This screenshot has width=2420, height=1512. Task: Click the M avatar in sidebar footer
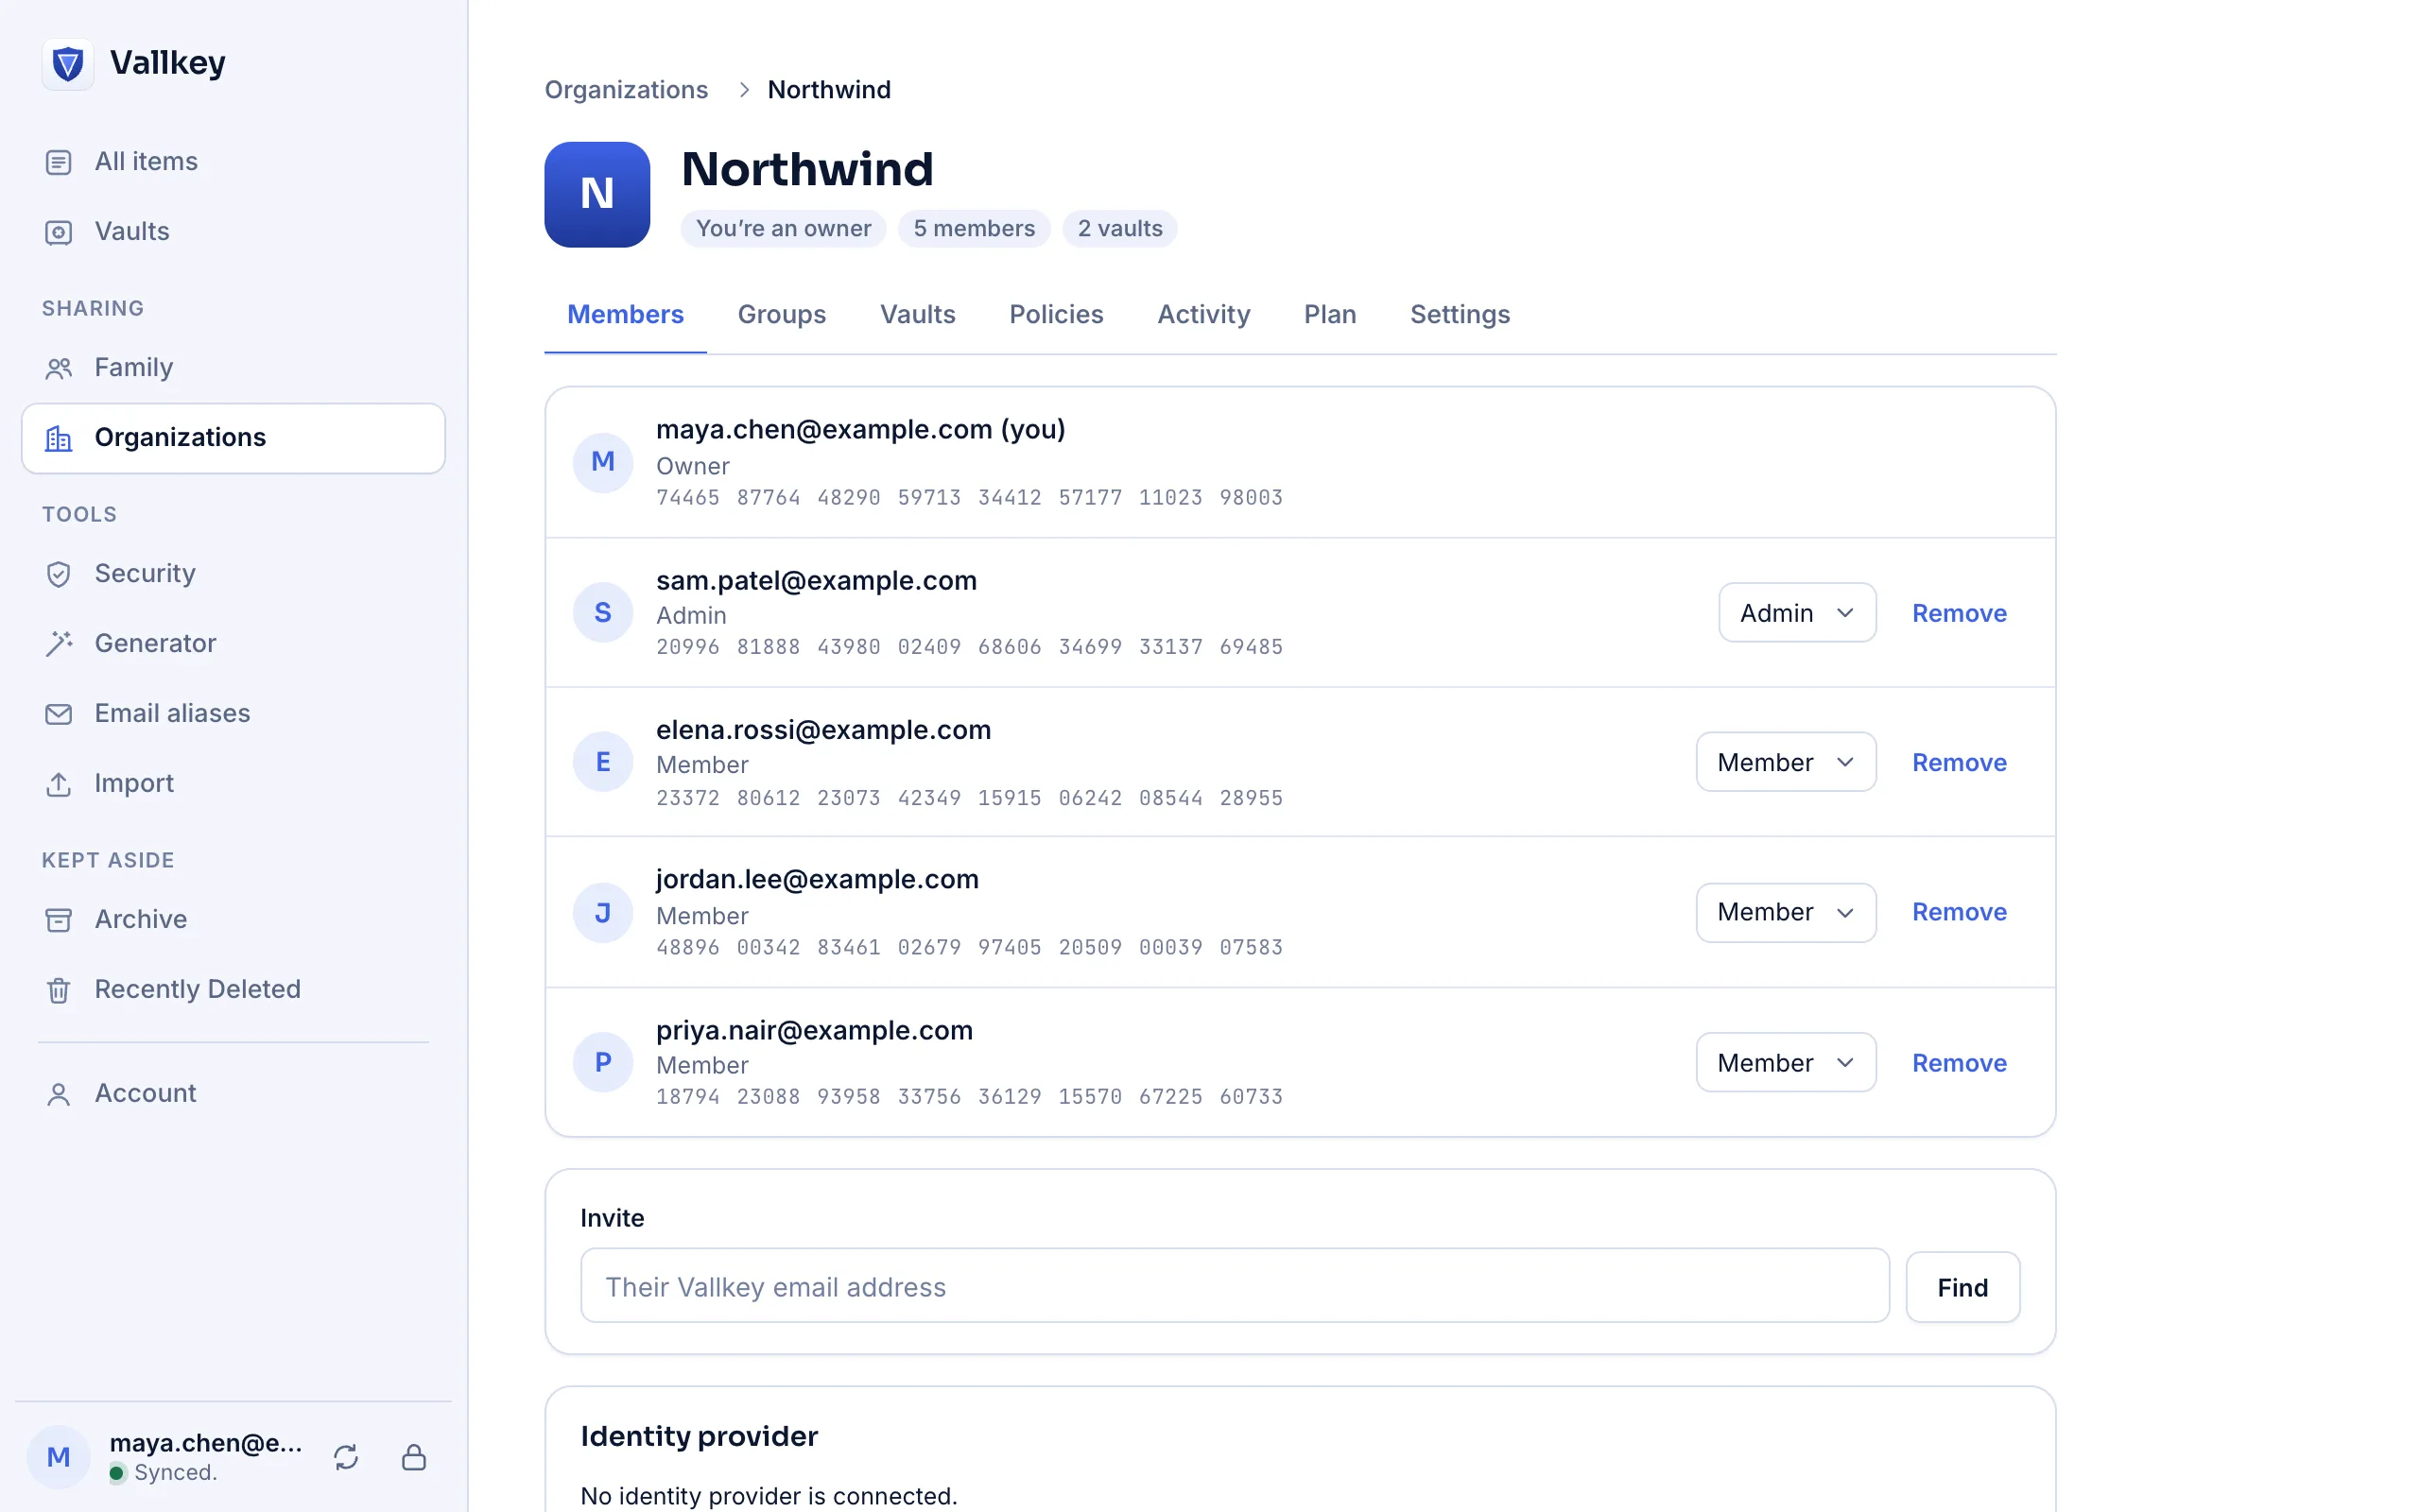click(58, 1457)
